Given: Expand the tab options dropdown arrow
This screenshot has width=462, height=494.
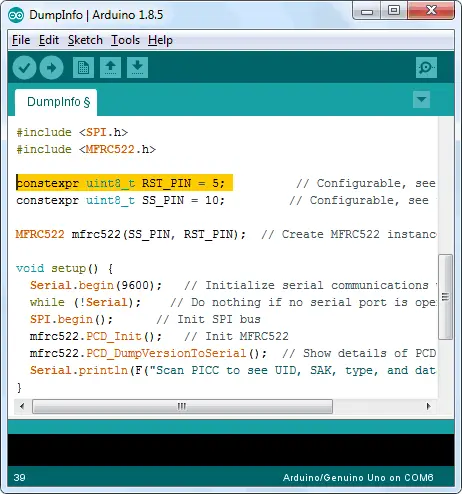Looking at the screenshot, I should tap(421, 99).
